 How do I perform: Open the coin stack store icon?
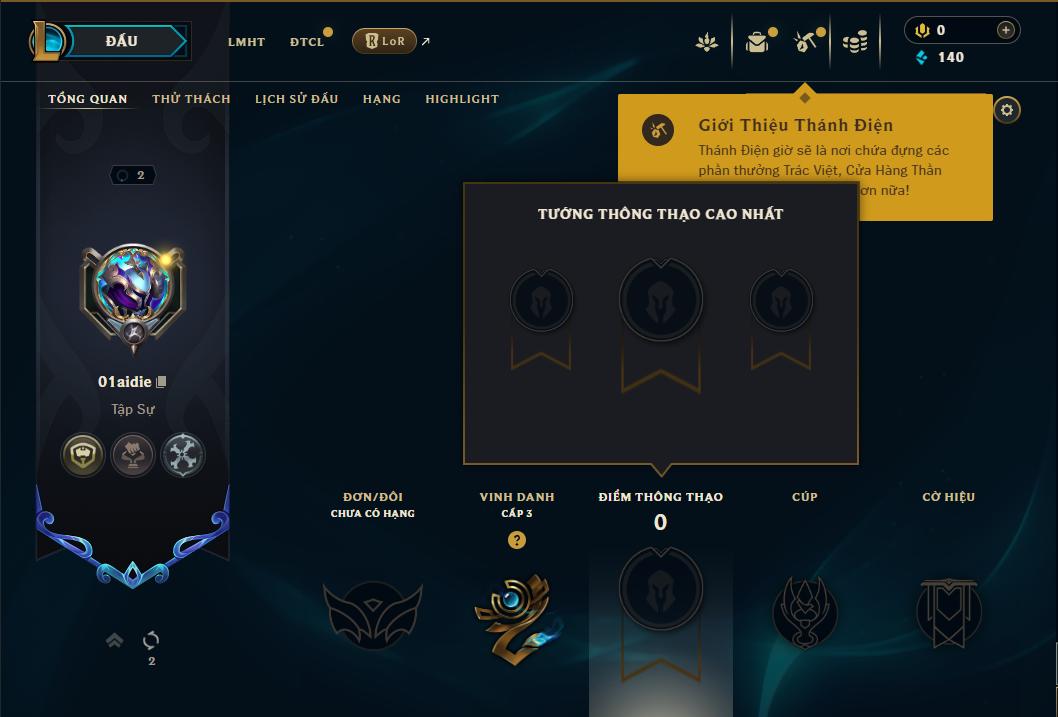855,42
